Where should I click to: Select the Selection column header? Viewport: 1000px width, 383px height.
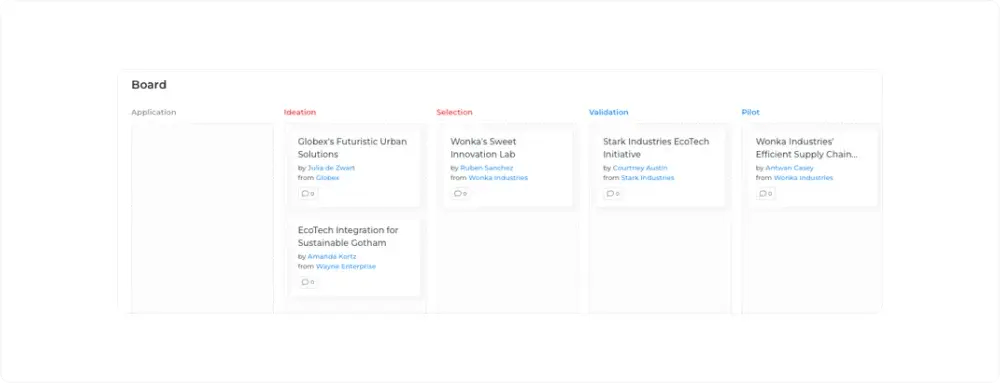coord(454,112)
